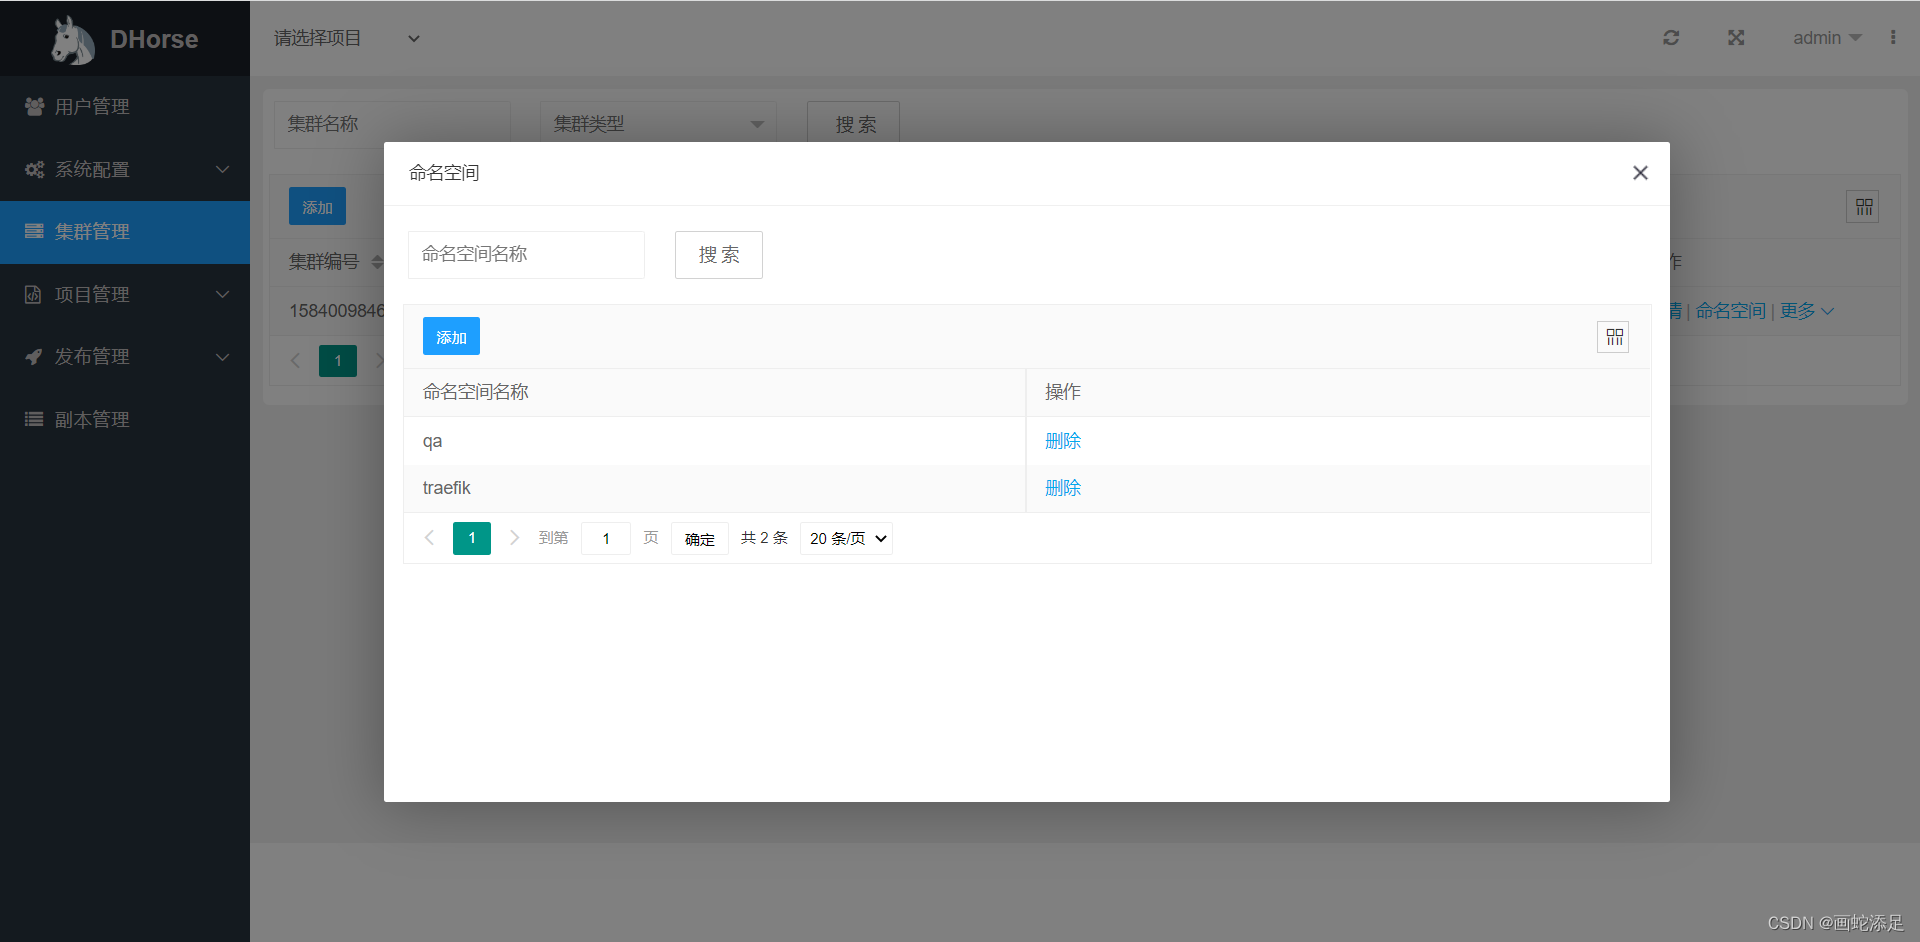Open 系统配置 in the sidebar

click(125, 169)
